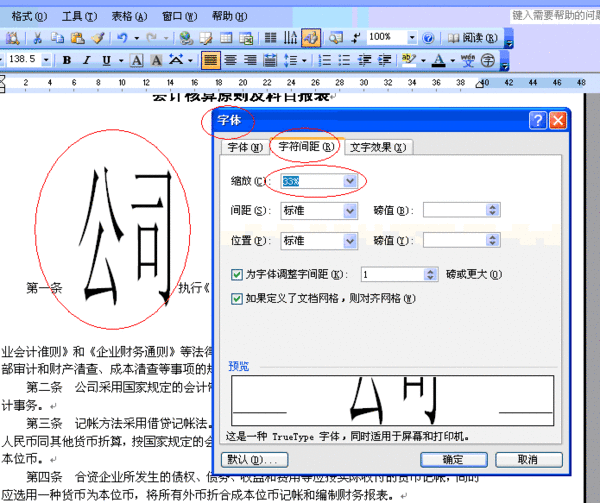Open Word Help question icon
The height and width of the screenshot is (503, 600).
pyautogui.click(x=428, y=38)
